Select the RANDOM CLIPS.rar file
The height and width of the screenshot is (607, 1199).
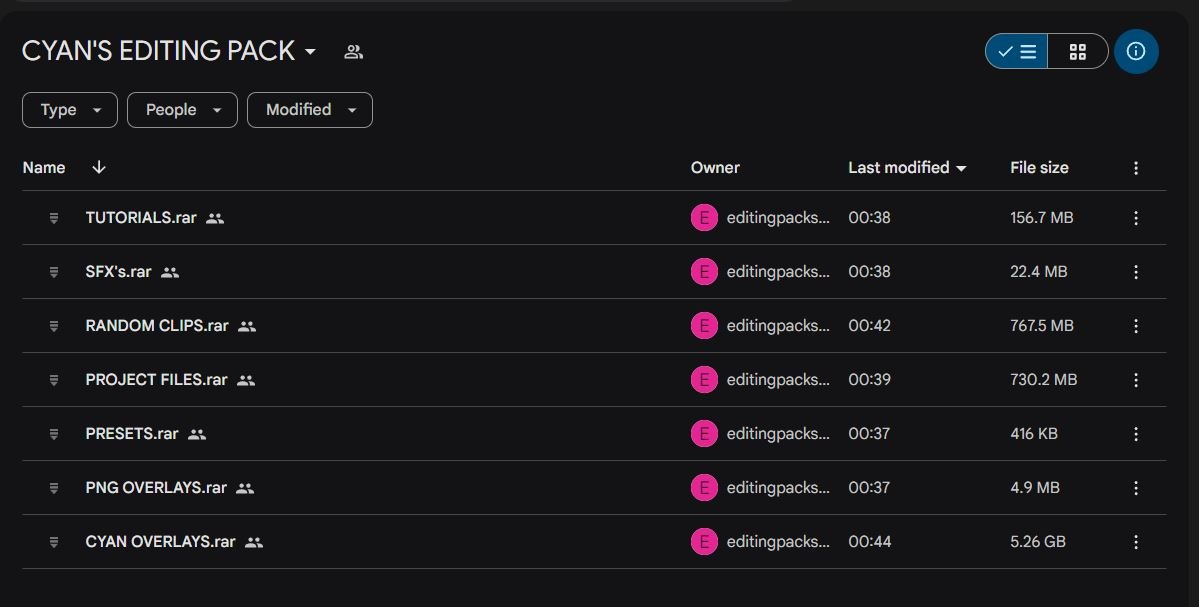tap(594, 326)
